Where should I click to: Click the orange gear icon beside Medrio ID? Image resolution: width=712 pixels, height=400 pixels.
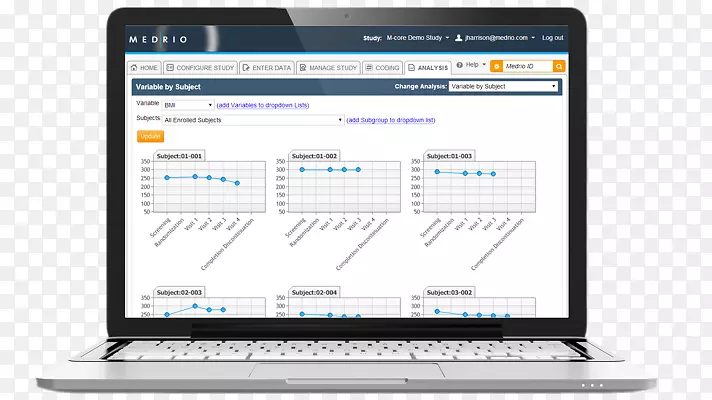pos(496,66)
